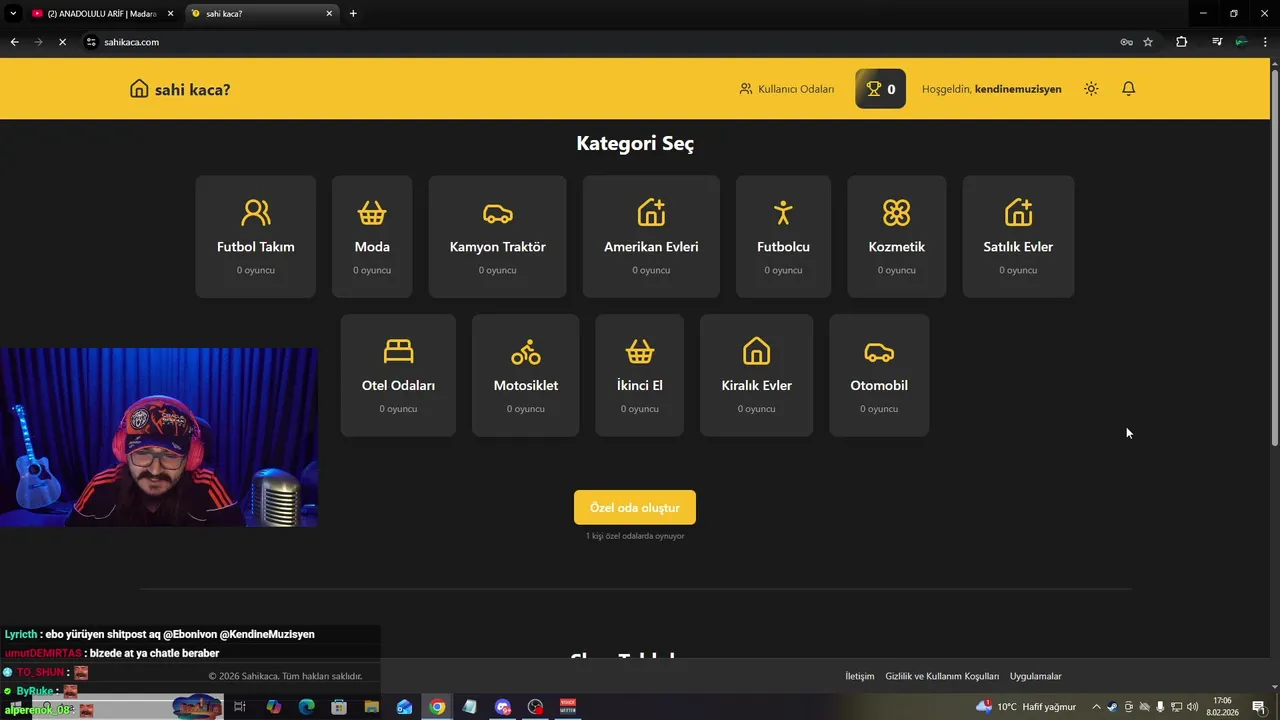1280x720 pixels.
Task: Open Chrome in the Windows taskbar
Action: click(437, 707)
